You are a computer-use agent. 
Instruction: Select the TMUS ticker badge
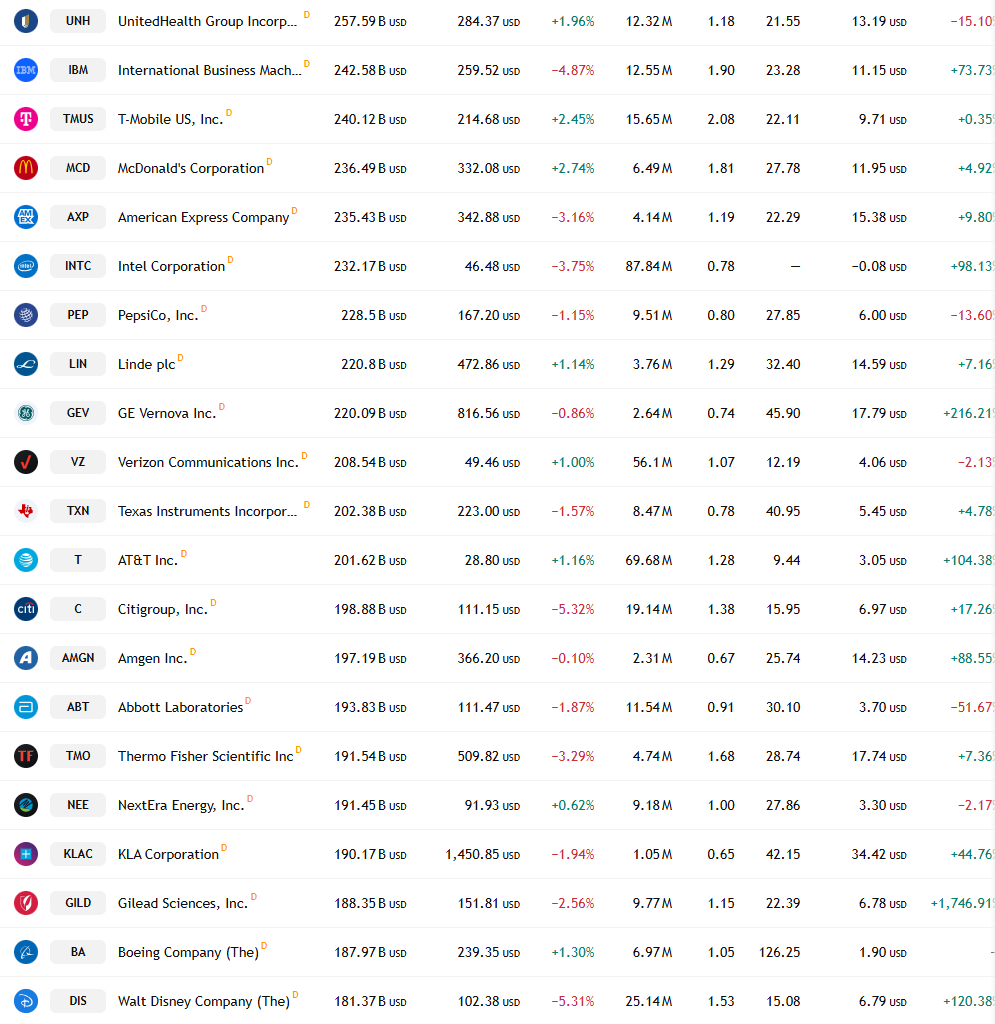tap(78, 119)
